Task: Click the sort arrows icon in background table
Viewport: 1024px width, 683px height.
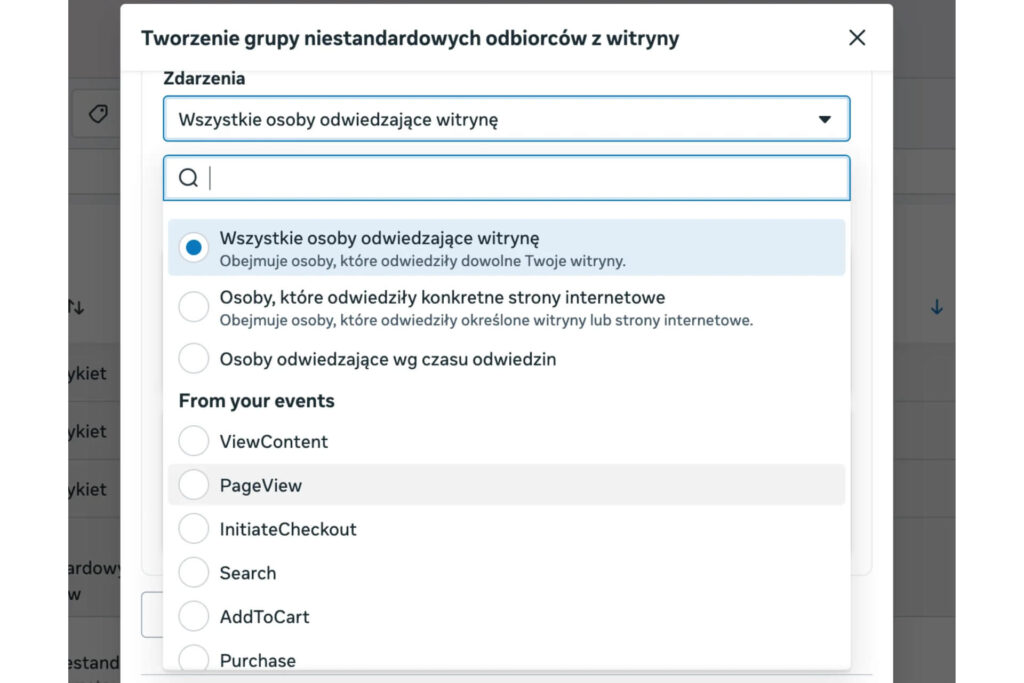Action: pyautogui.click(x=76, y=306)
